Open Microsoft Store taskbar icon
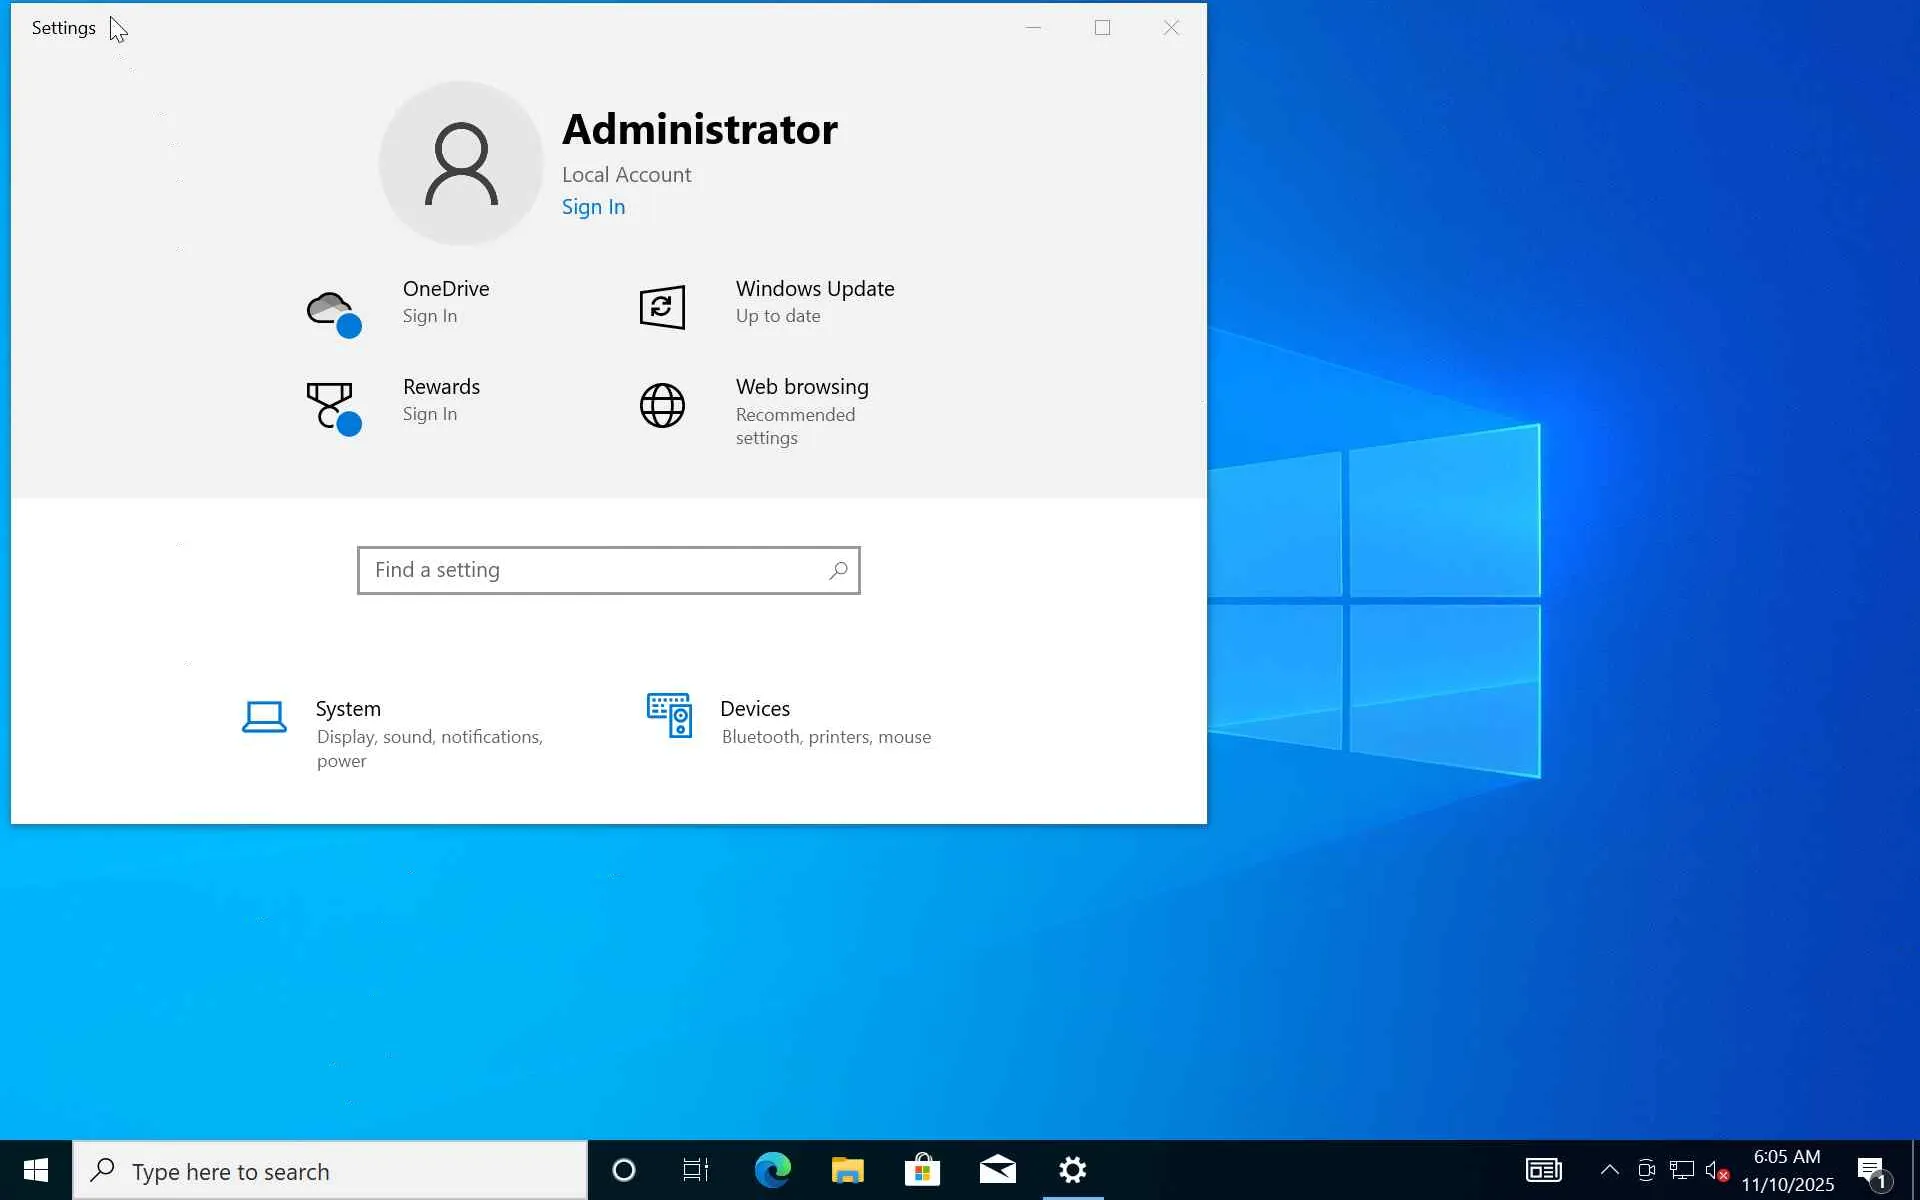1920x1200 pixels. (x=922, y=1170)
